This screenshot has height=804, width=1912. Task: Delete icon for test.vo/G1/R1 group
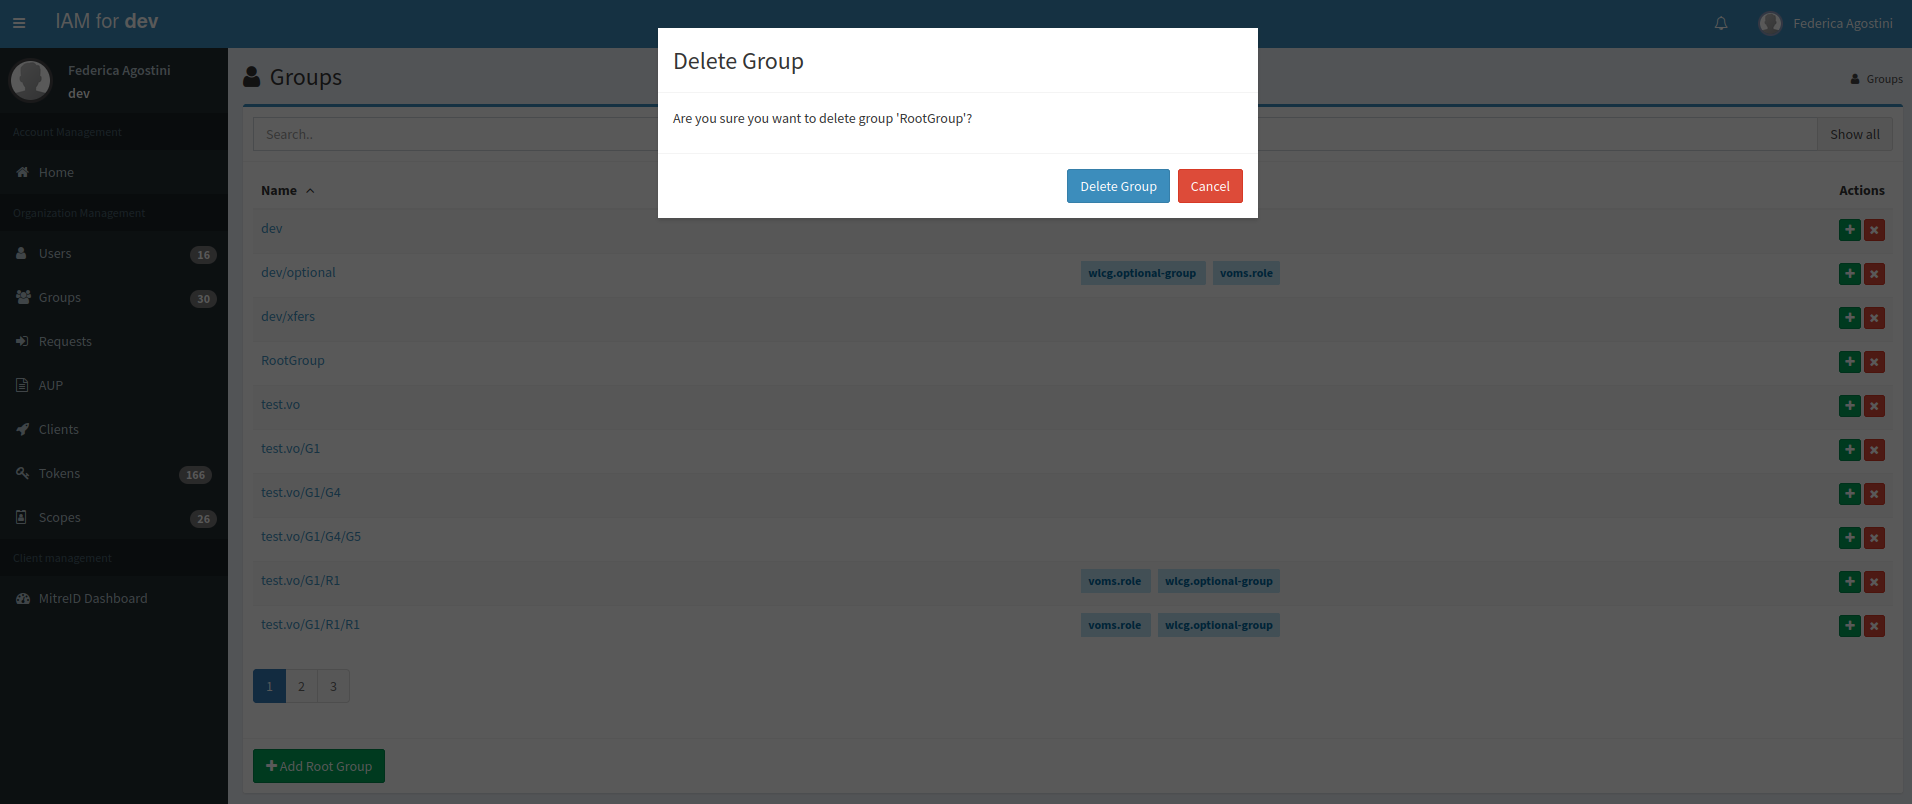[x=1875, y=582]
